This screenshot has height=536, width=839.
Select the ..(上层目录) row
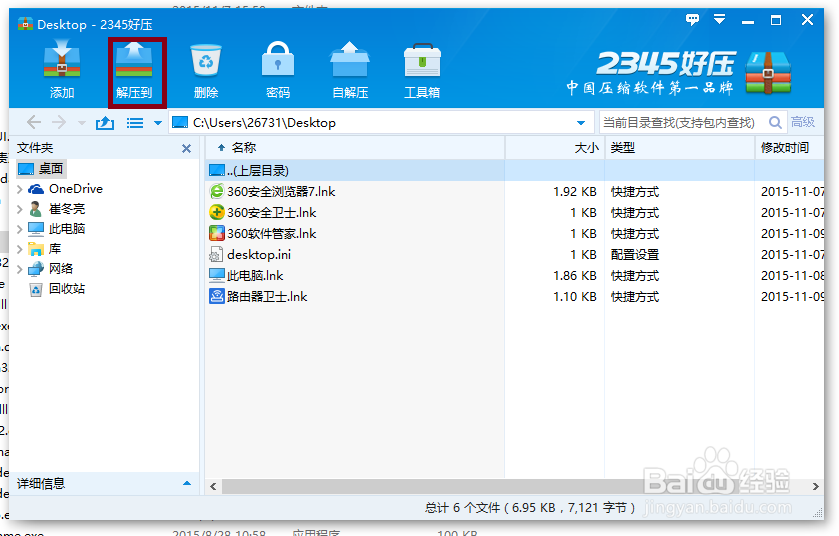coord(515,171)
